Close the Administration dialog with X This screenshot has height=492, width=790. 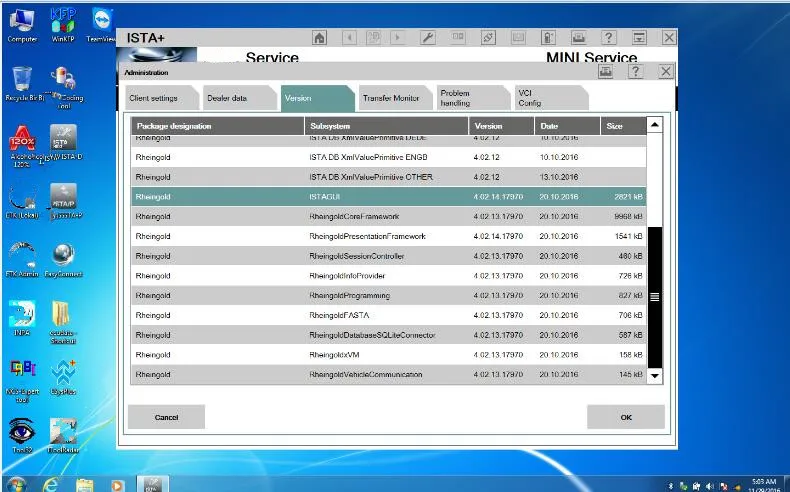[666, 72]
